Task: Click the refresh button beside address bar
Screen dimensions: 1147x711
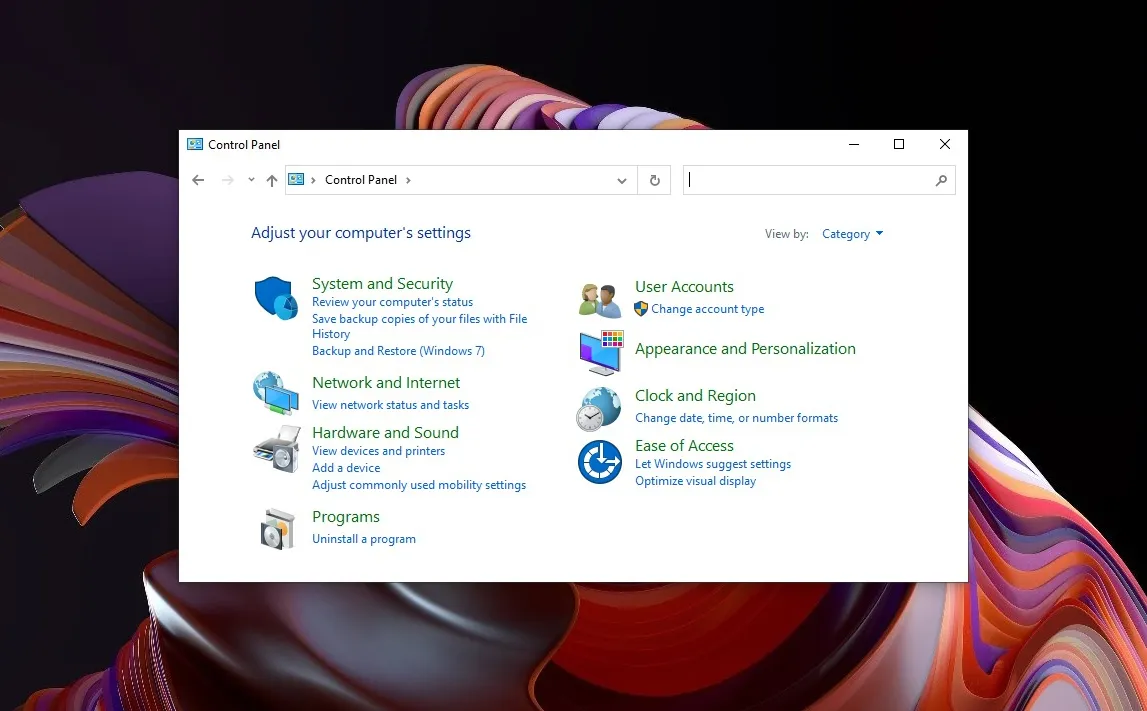Action: pos(655,181)
